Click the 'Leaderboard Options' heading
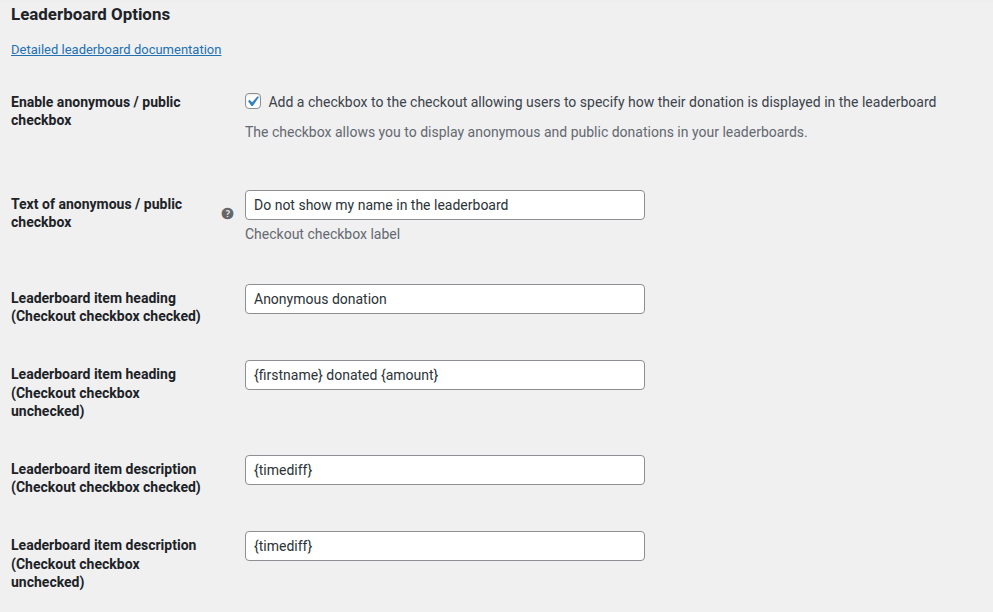Image resolution: width=993 pixels, height=612 pixels. point(90,14)
